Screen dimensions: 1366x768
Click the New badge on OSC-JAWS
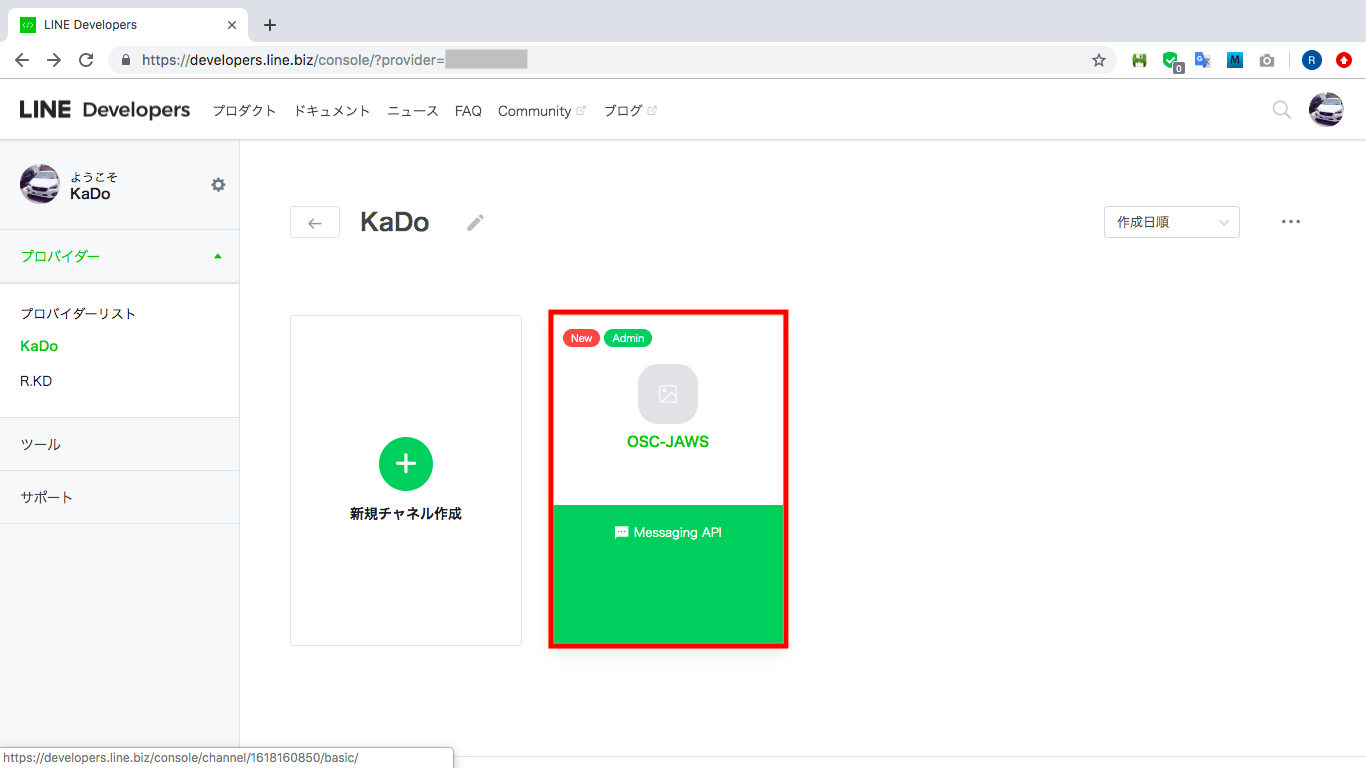[581, 338]
